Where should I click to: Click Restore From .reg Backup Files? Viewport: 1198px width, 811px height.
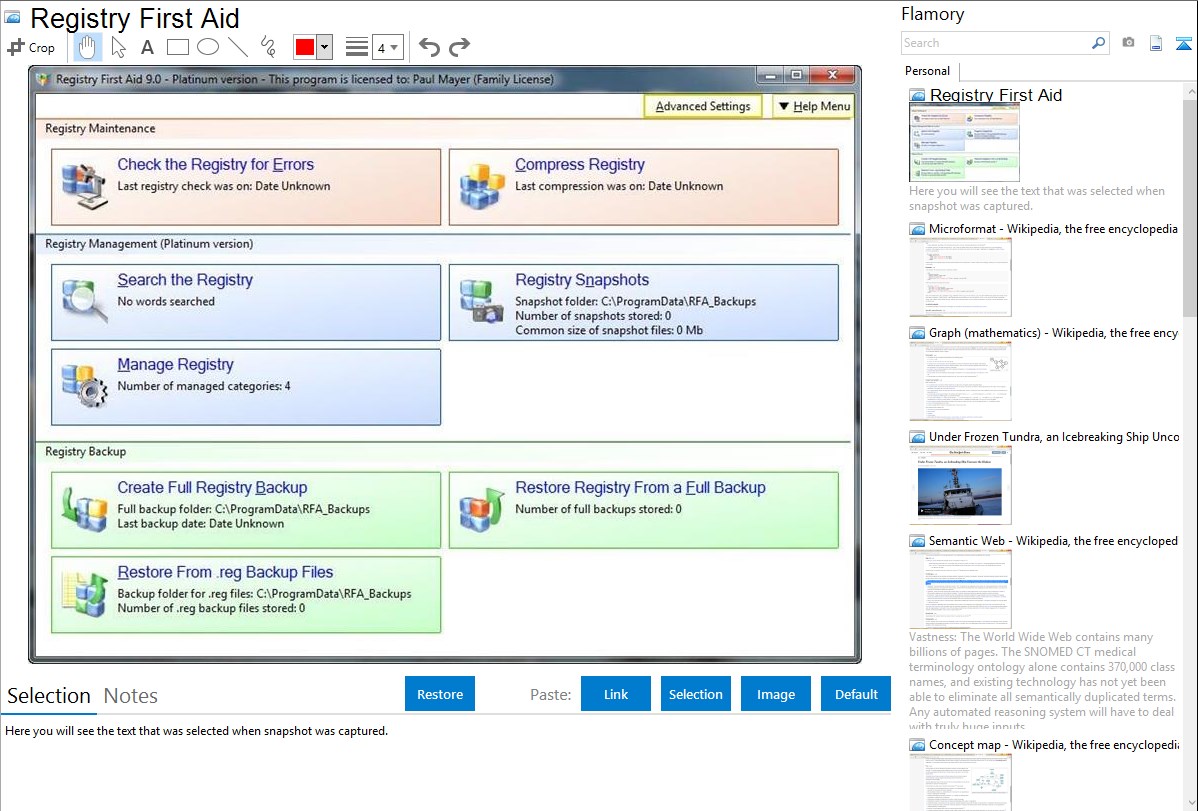pos(225,573)
